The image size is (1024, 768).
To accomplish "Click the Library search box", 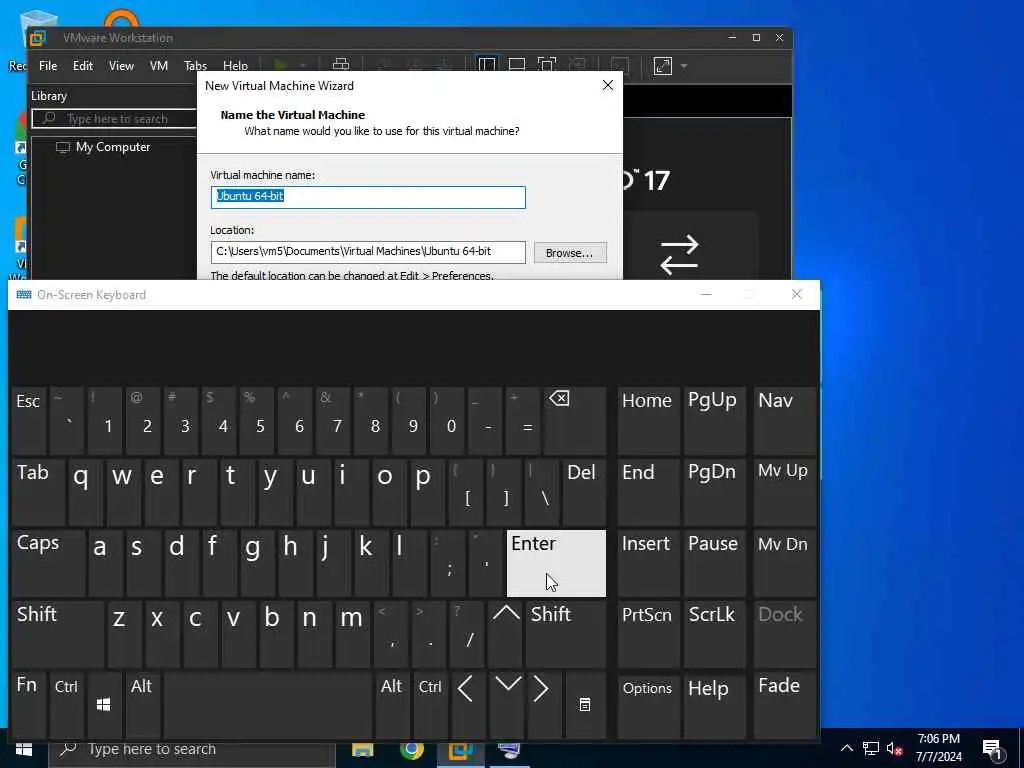I will pos(114,119).
